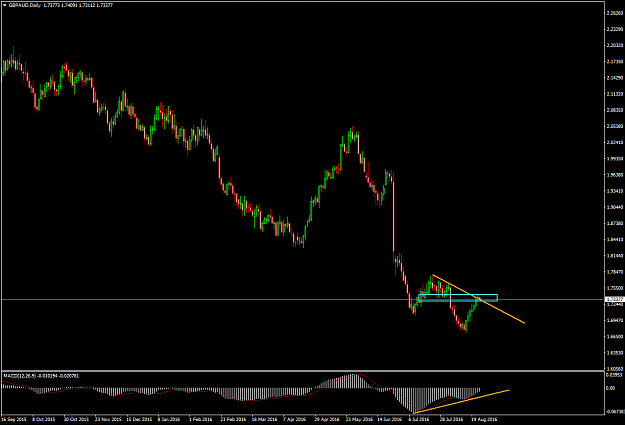
Task: Click the 2.26260 price axis label
Action: click(615, 13)
